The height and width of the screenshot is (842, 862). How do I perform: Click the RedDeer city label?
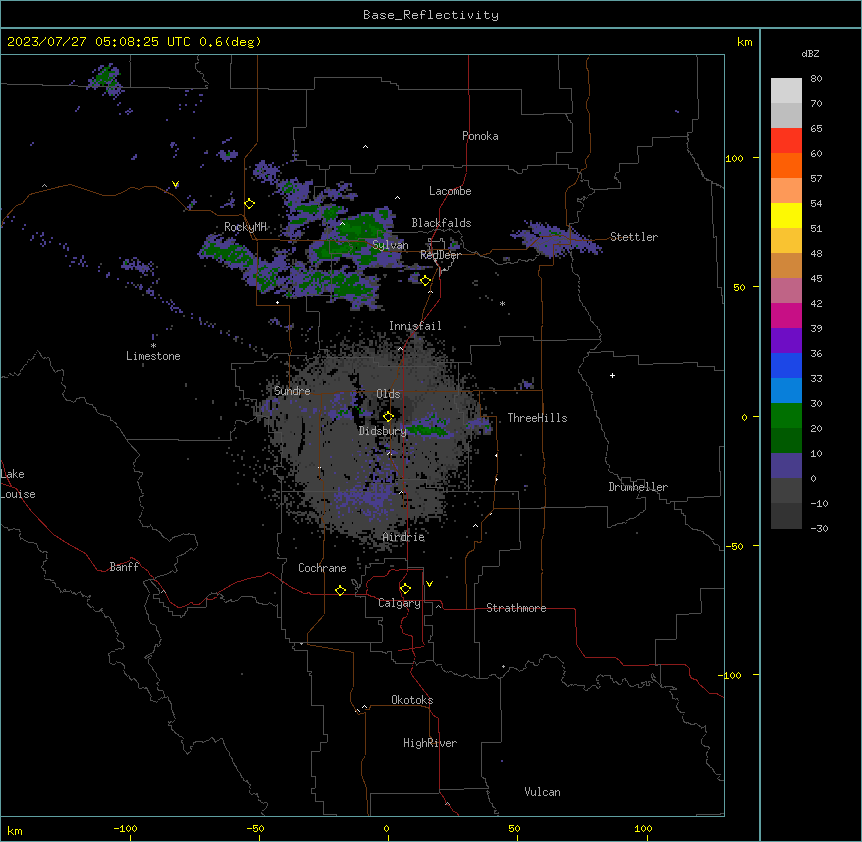[x=440, y=255]
